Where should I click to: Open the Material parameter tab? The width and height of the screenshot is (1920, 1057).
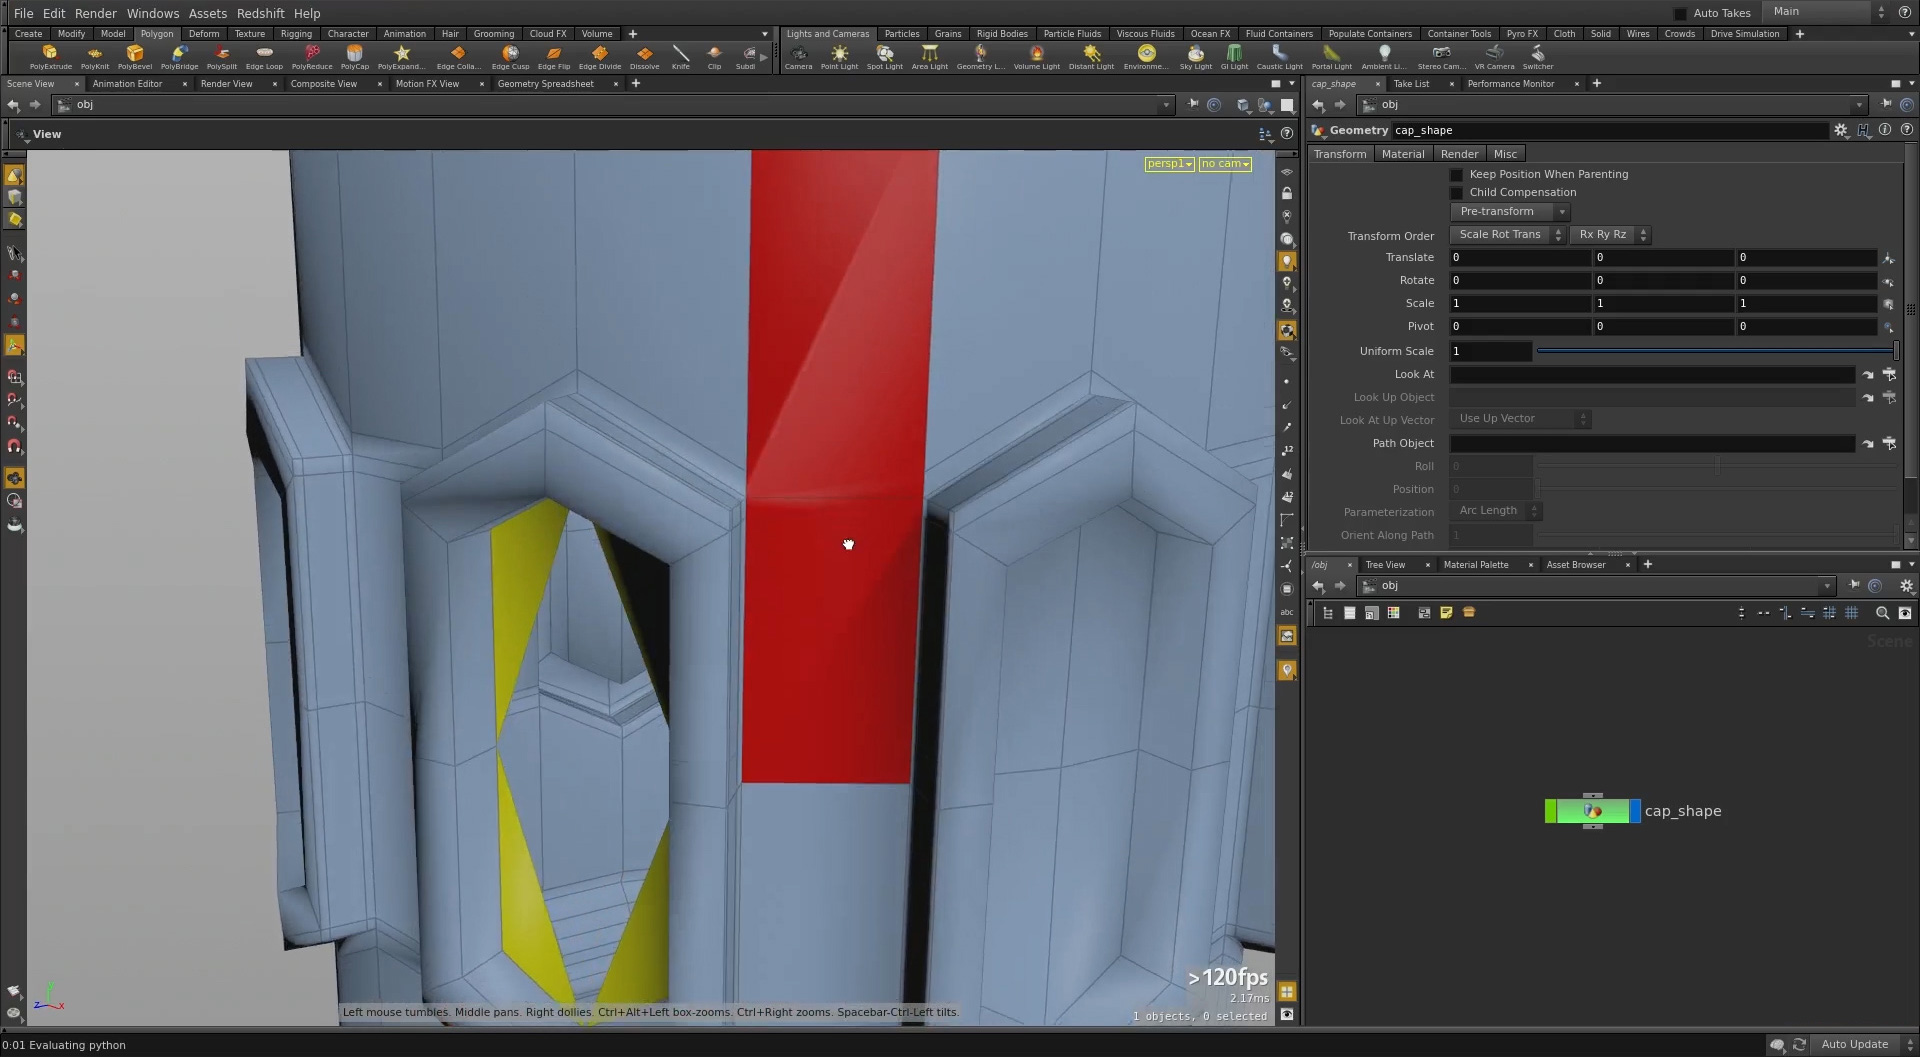[x=1402, y=154]
